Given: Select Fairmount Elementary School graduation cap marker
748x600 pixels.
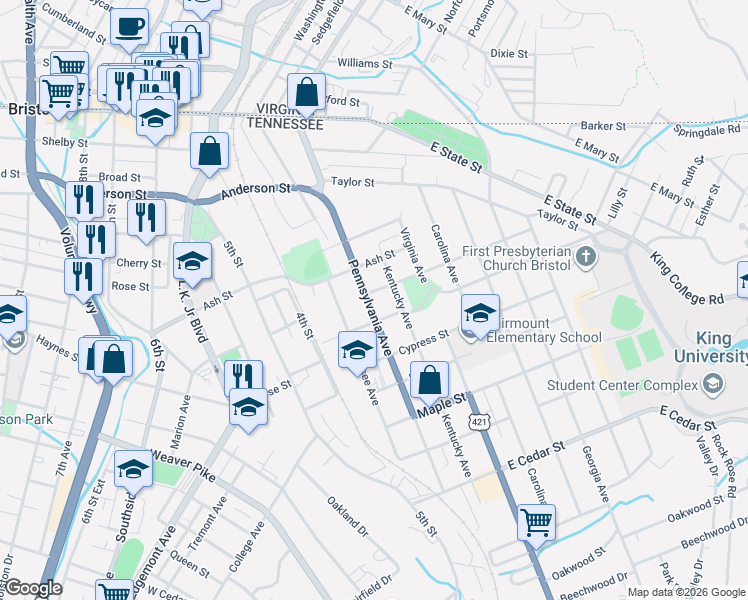Looking at the screenshot, I should 480,315.
